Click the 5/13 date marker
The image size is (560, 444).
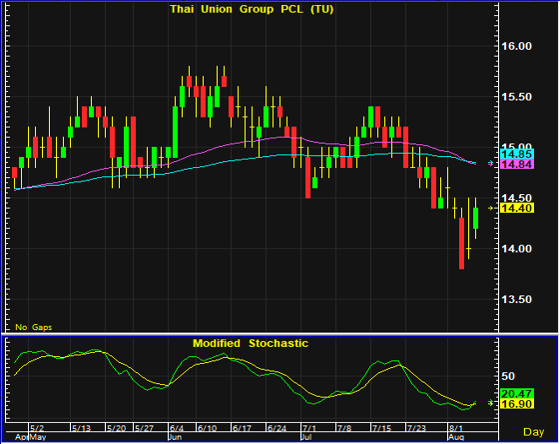(x=81, y=428)
